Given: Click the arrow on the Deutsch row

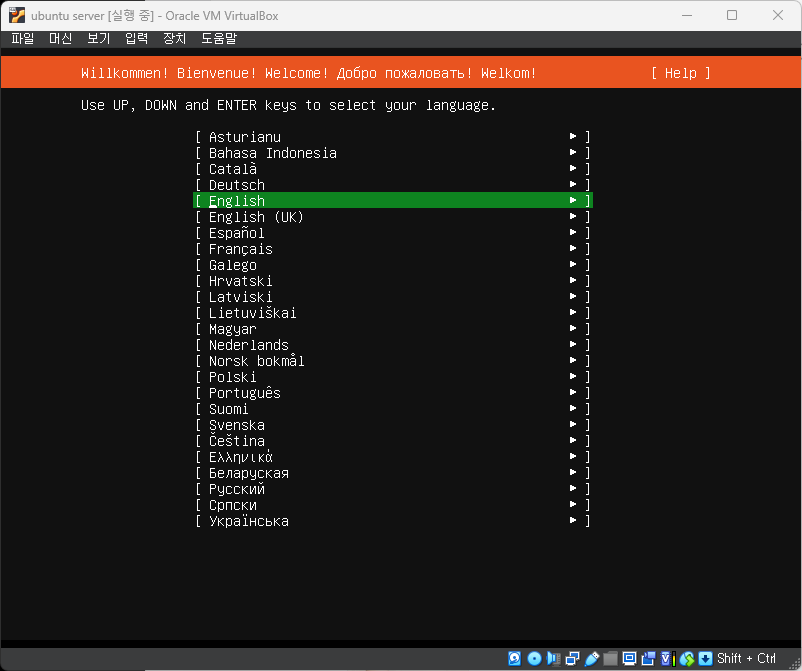Looking at the screenshot, I should point(573,184).
